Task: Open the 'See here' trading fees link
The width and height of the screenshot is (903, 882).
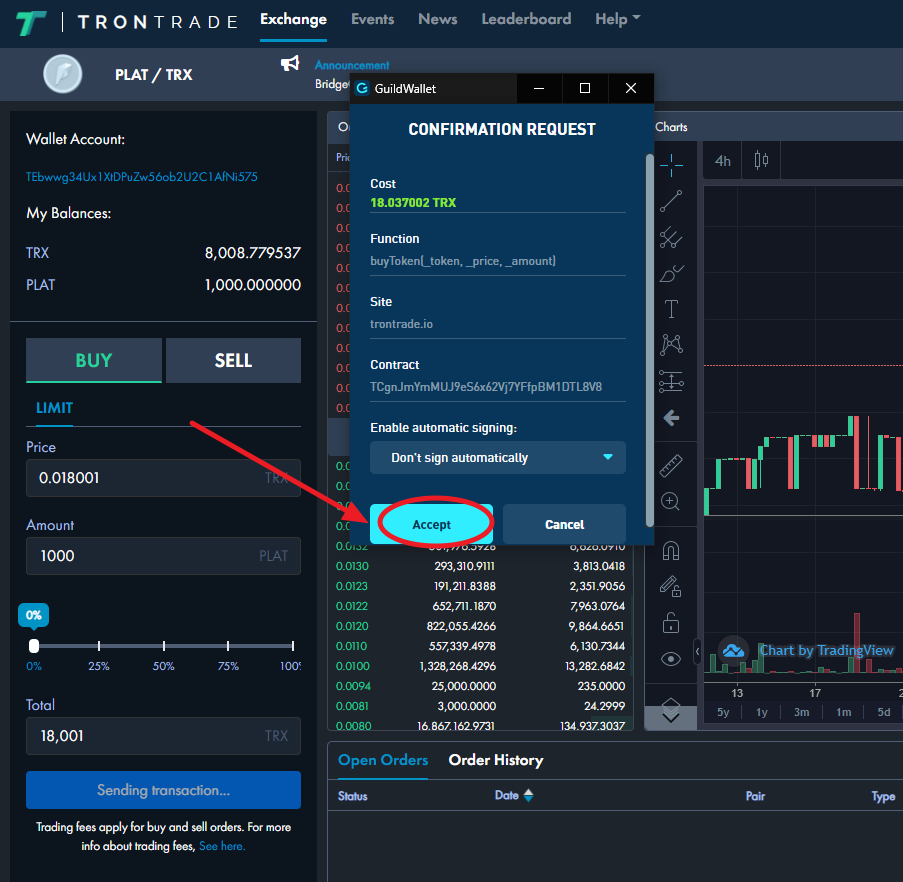Action: [x=222, y=846]
